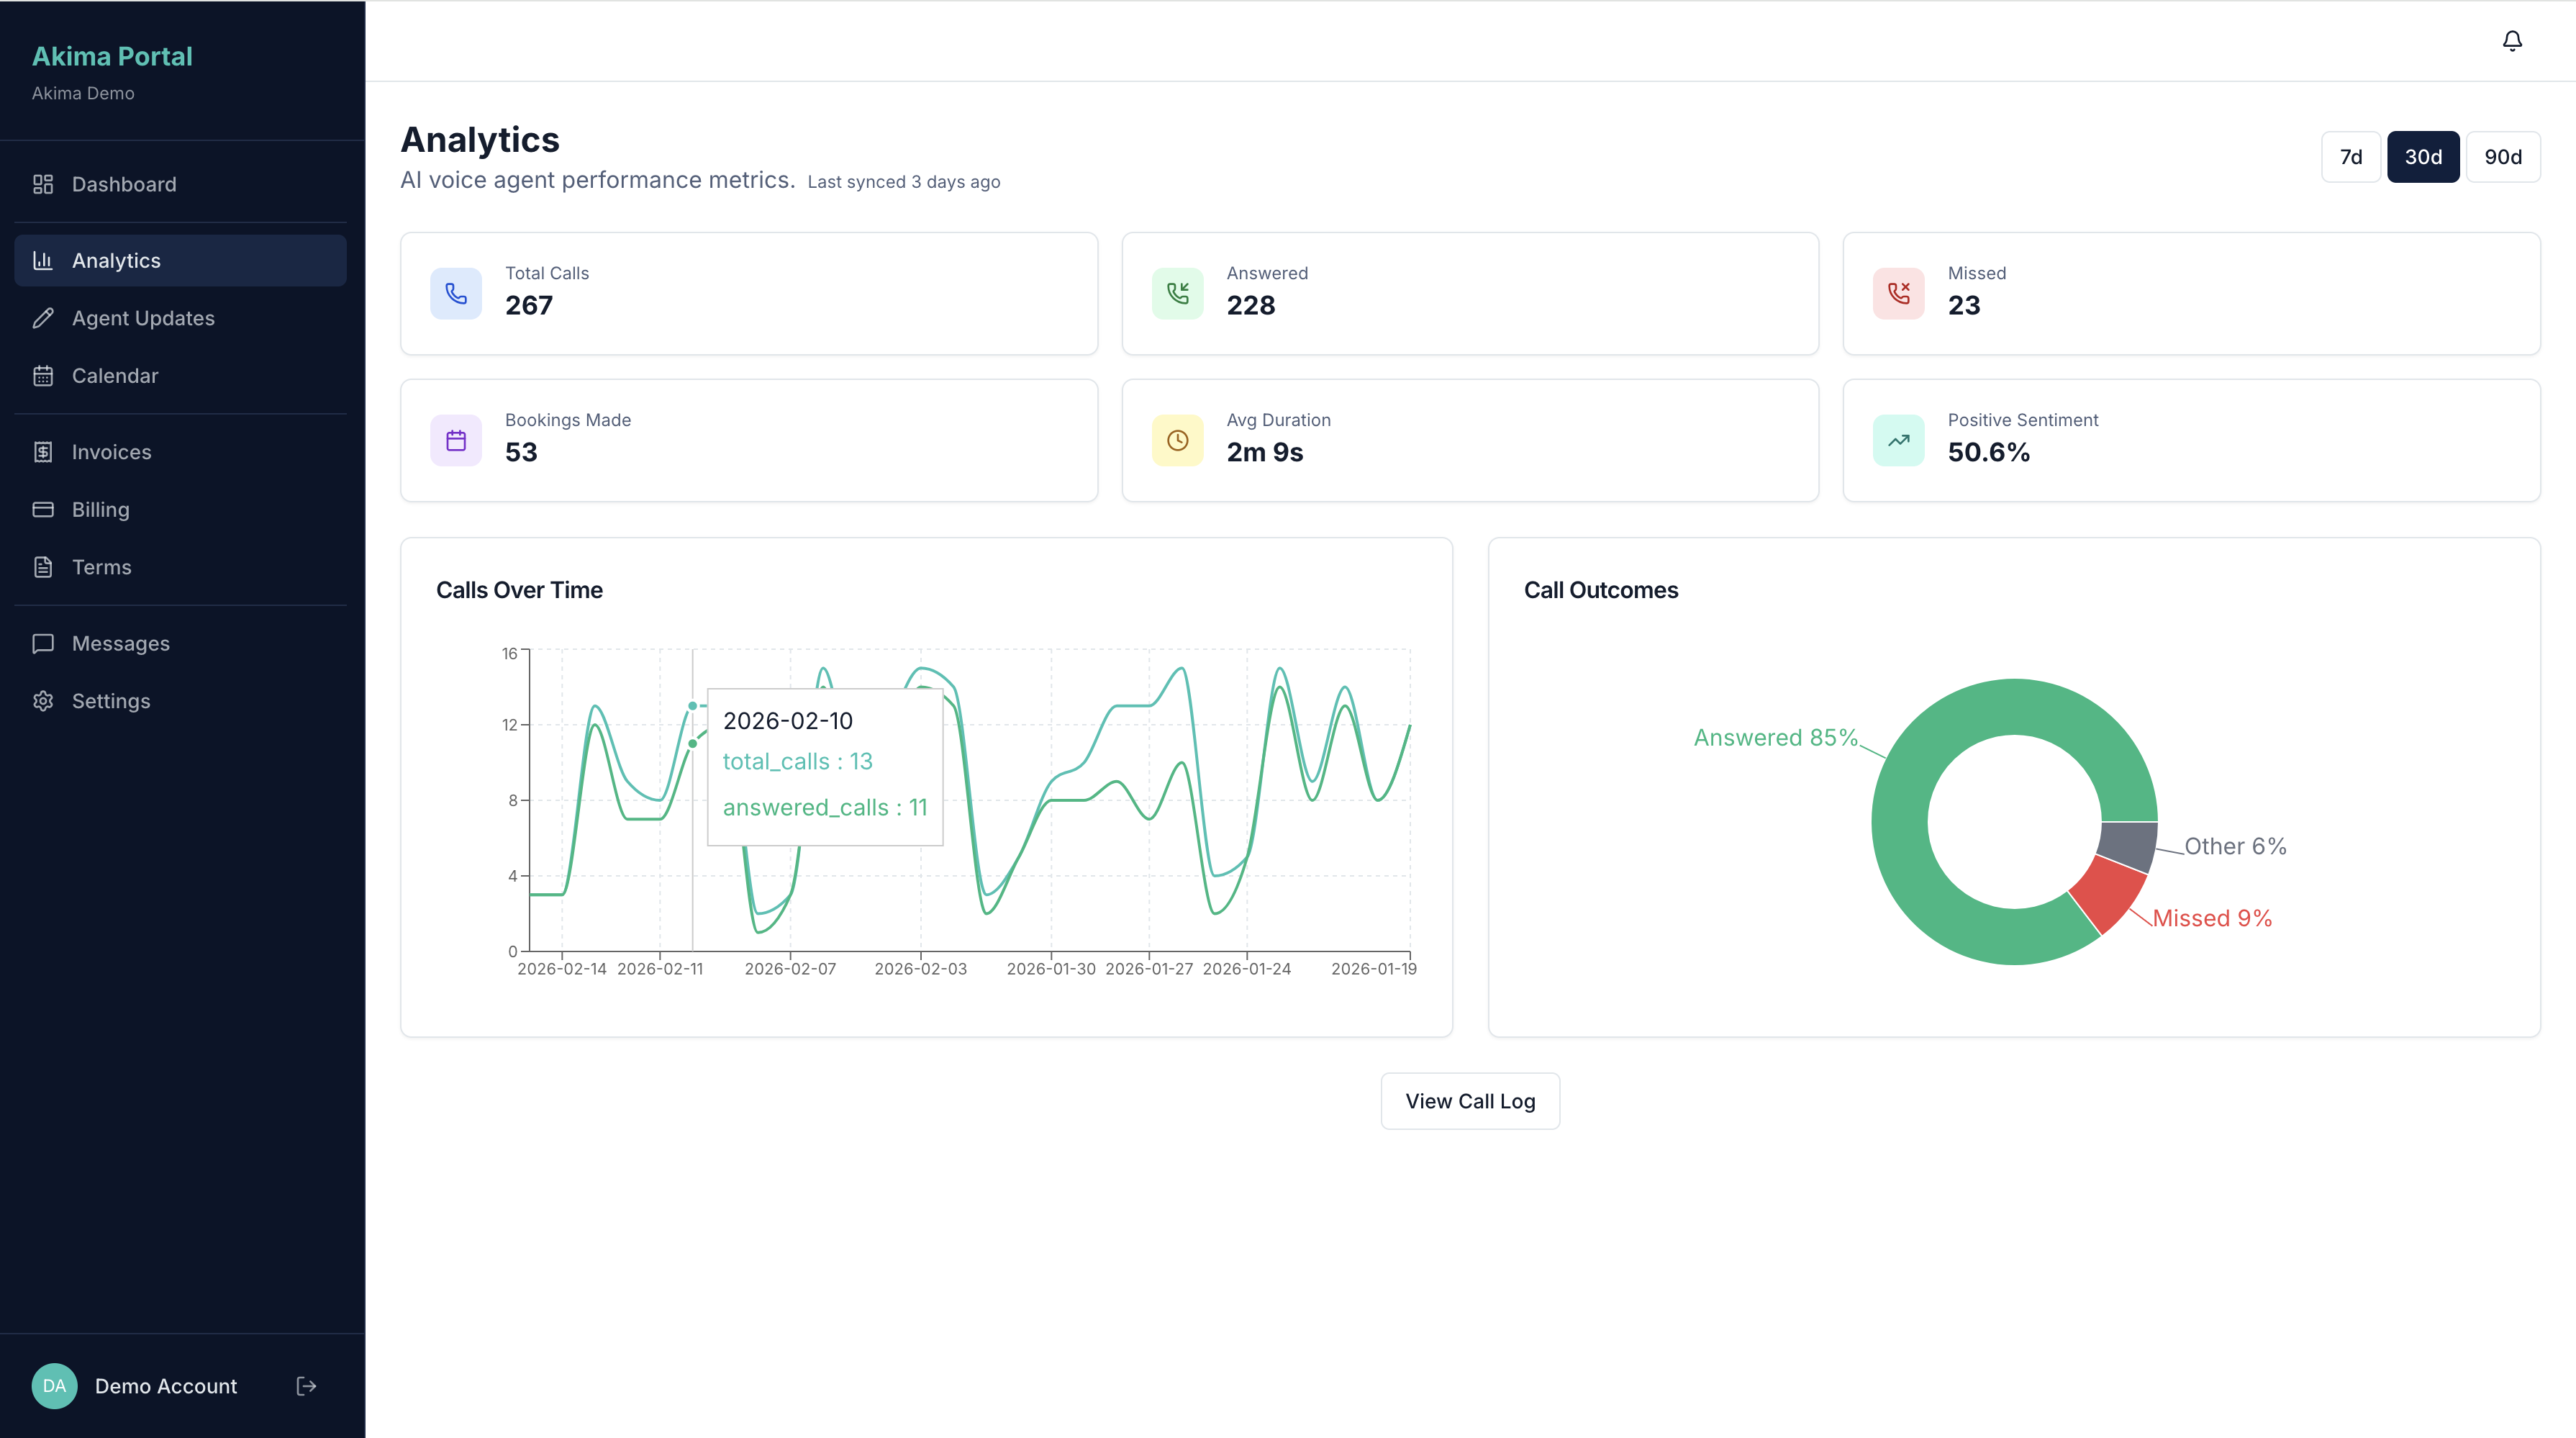Open the Calendar icon in sidebar
This screenshot has width=2576, height=1438.
(44, 375)
